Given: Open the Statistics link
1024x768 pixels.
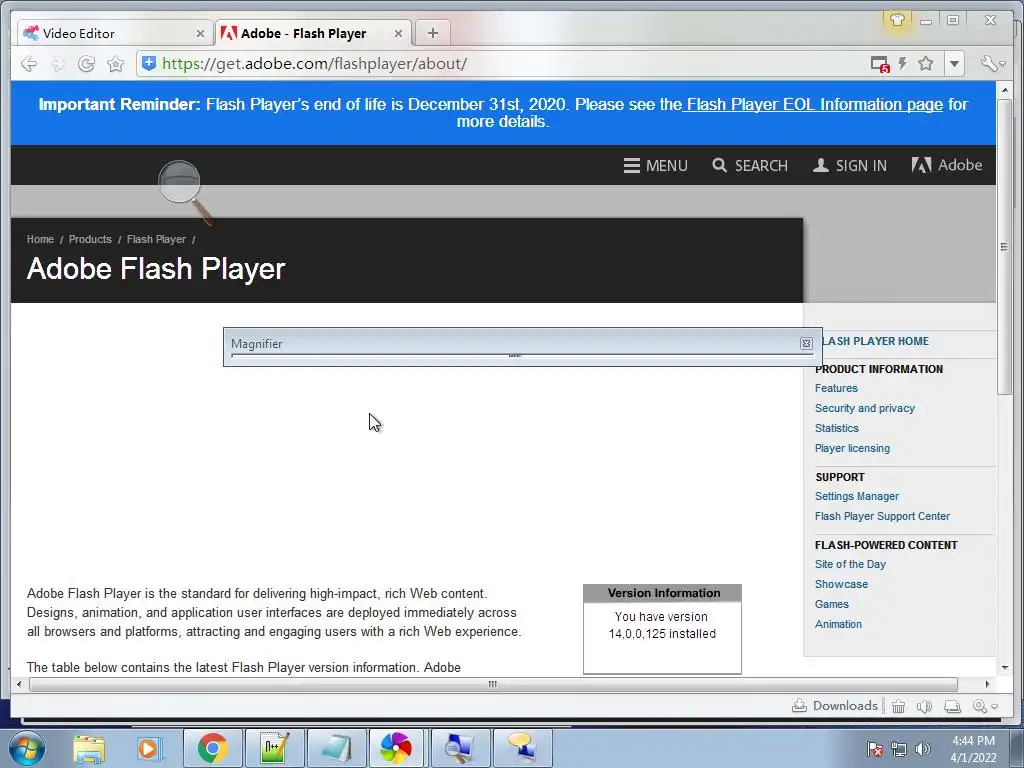Looking at the screenshot, I should pyautogui.click(x=837, y=428).
